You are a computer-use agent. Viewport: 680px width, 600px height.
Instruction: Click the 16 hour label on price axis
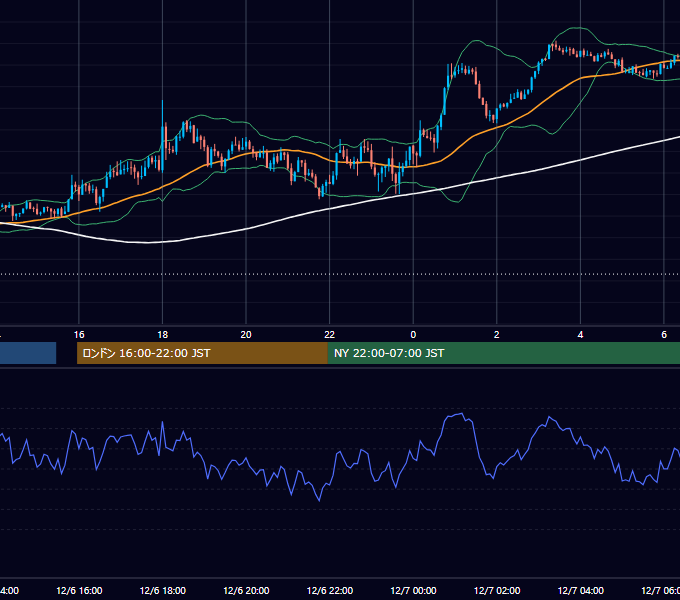[79, 335]
